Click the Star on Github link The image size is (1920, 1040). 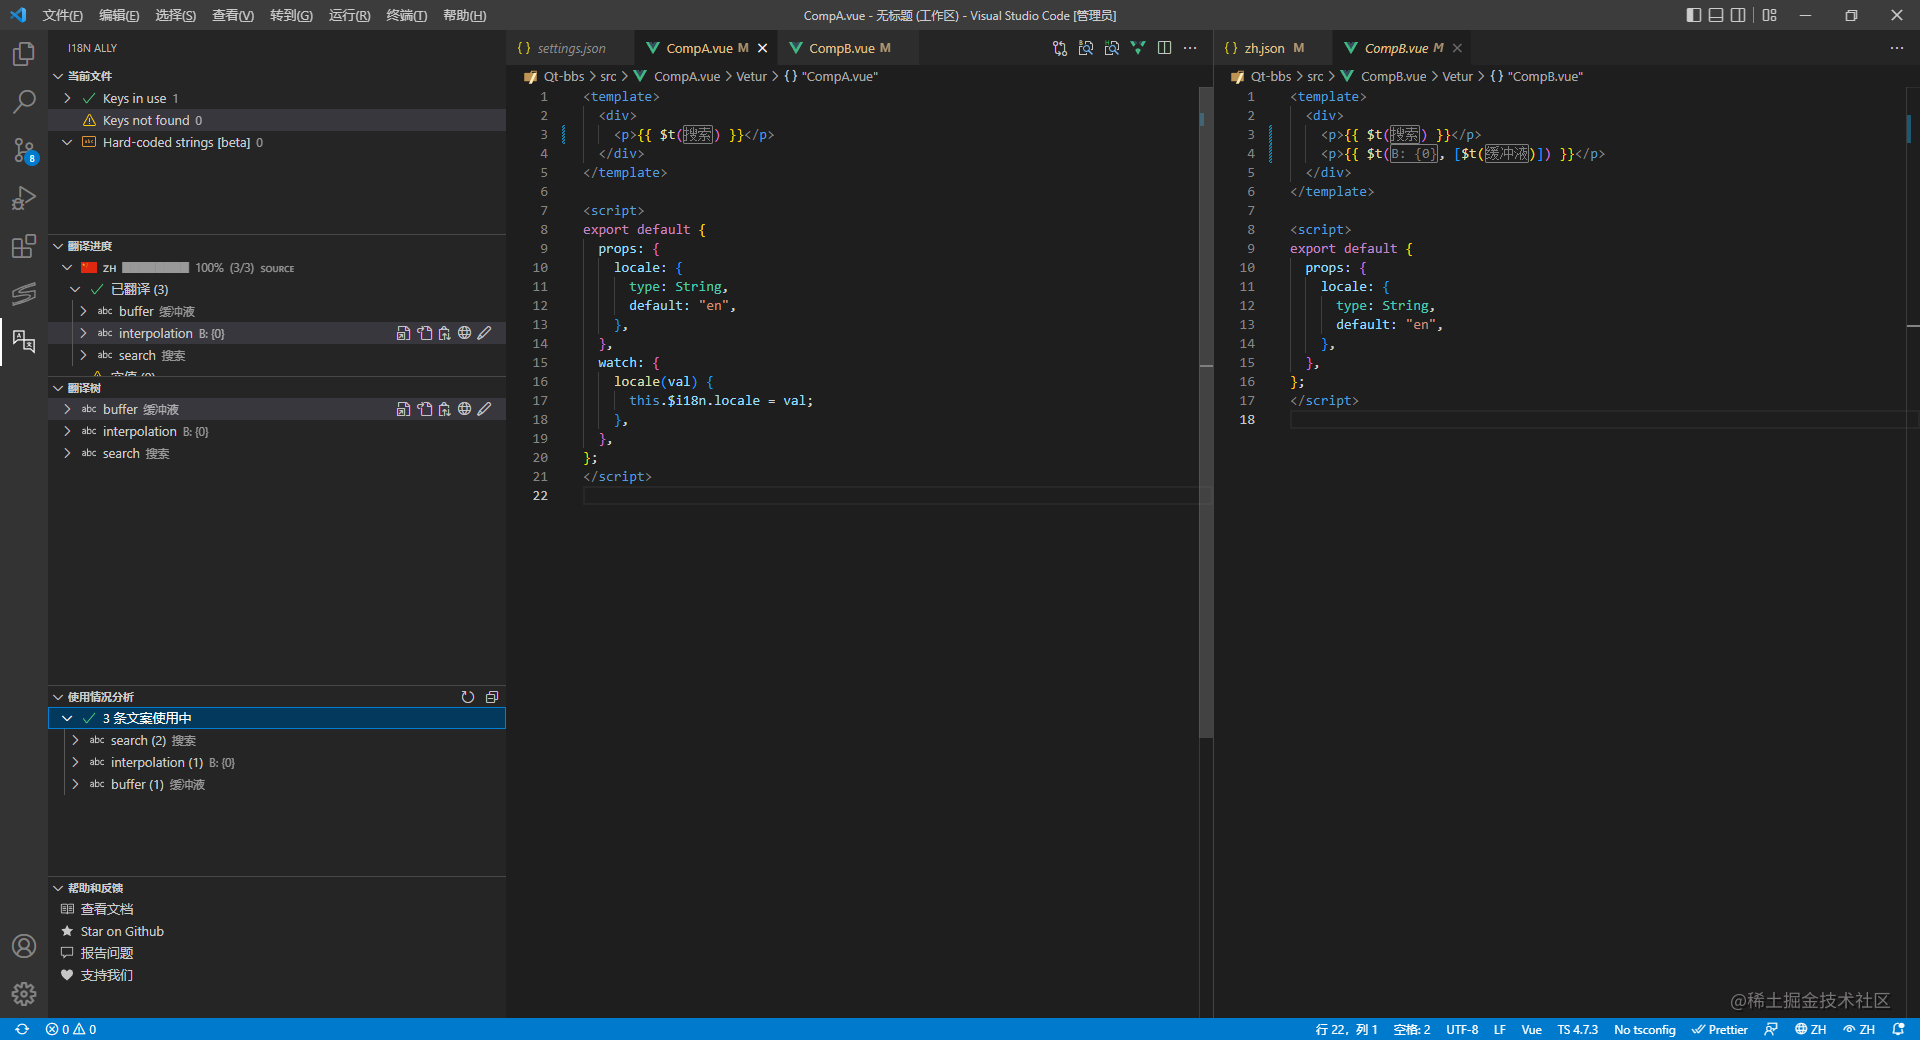[121, 931]
